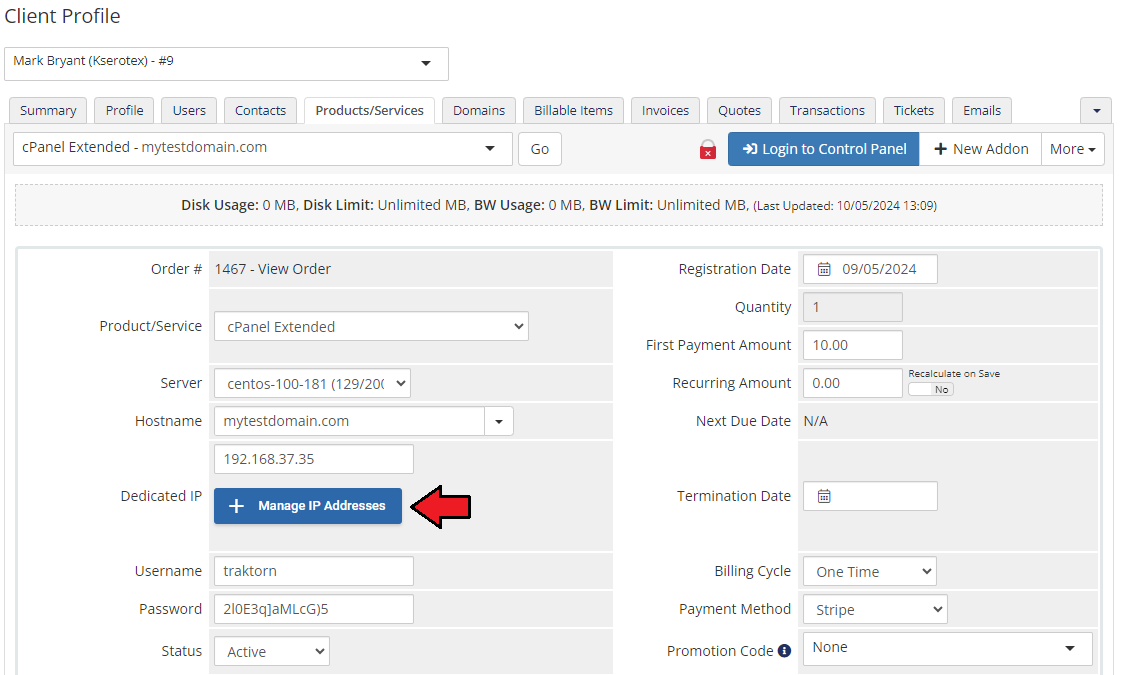Click the Manage IP Addresses button
The width and height of the screenshot is (1121, 675).
pyautogui.click(x=308, y=506)
